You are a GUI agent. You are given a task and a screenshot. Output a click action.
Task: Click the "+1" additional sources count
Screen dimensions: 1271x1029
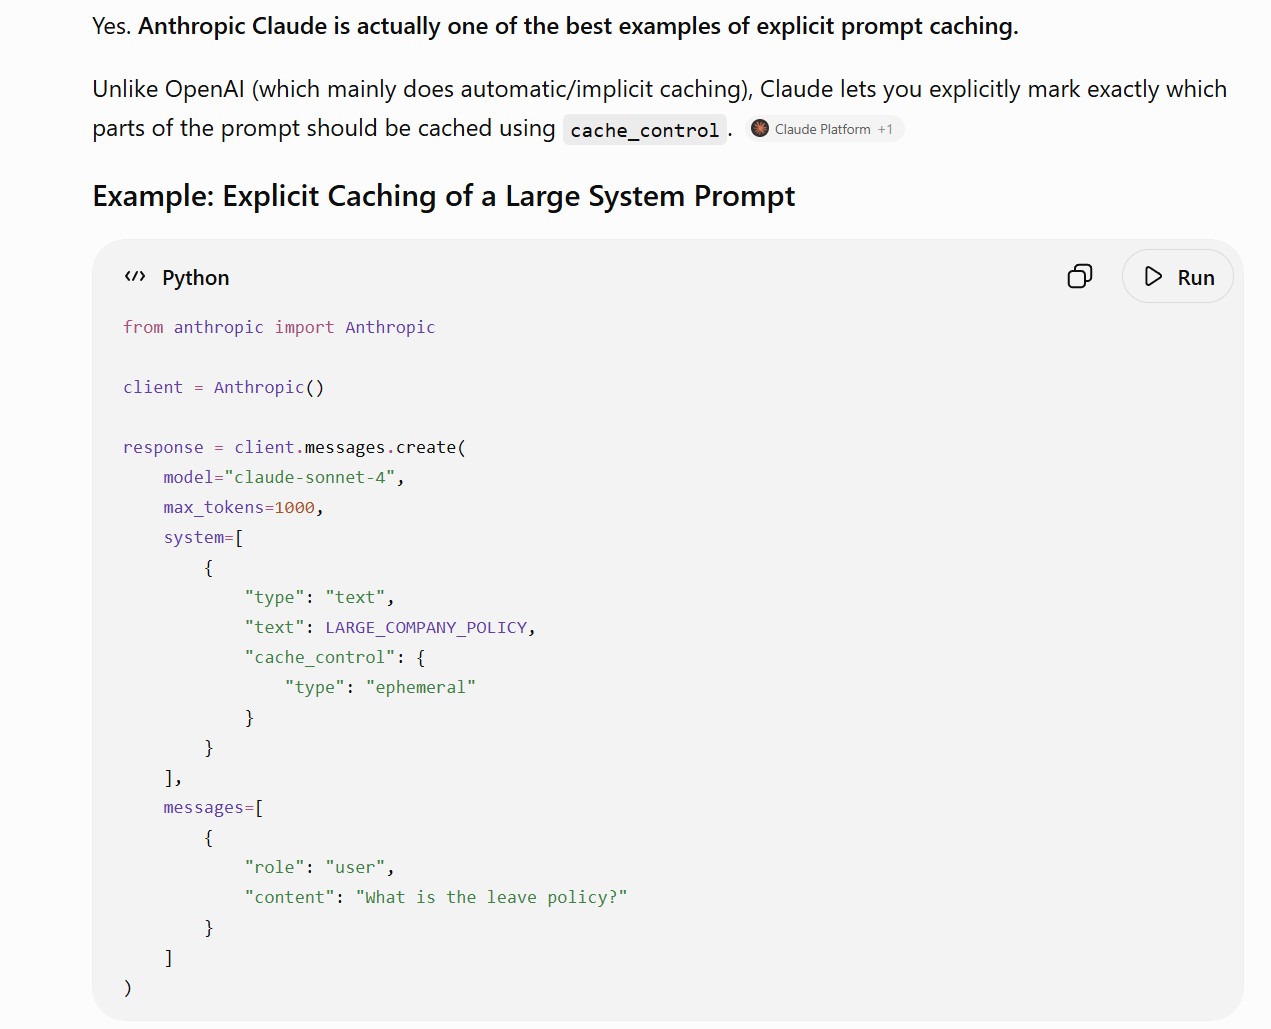tap(885, 129)
